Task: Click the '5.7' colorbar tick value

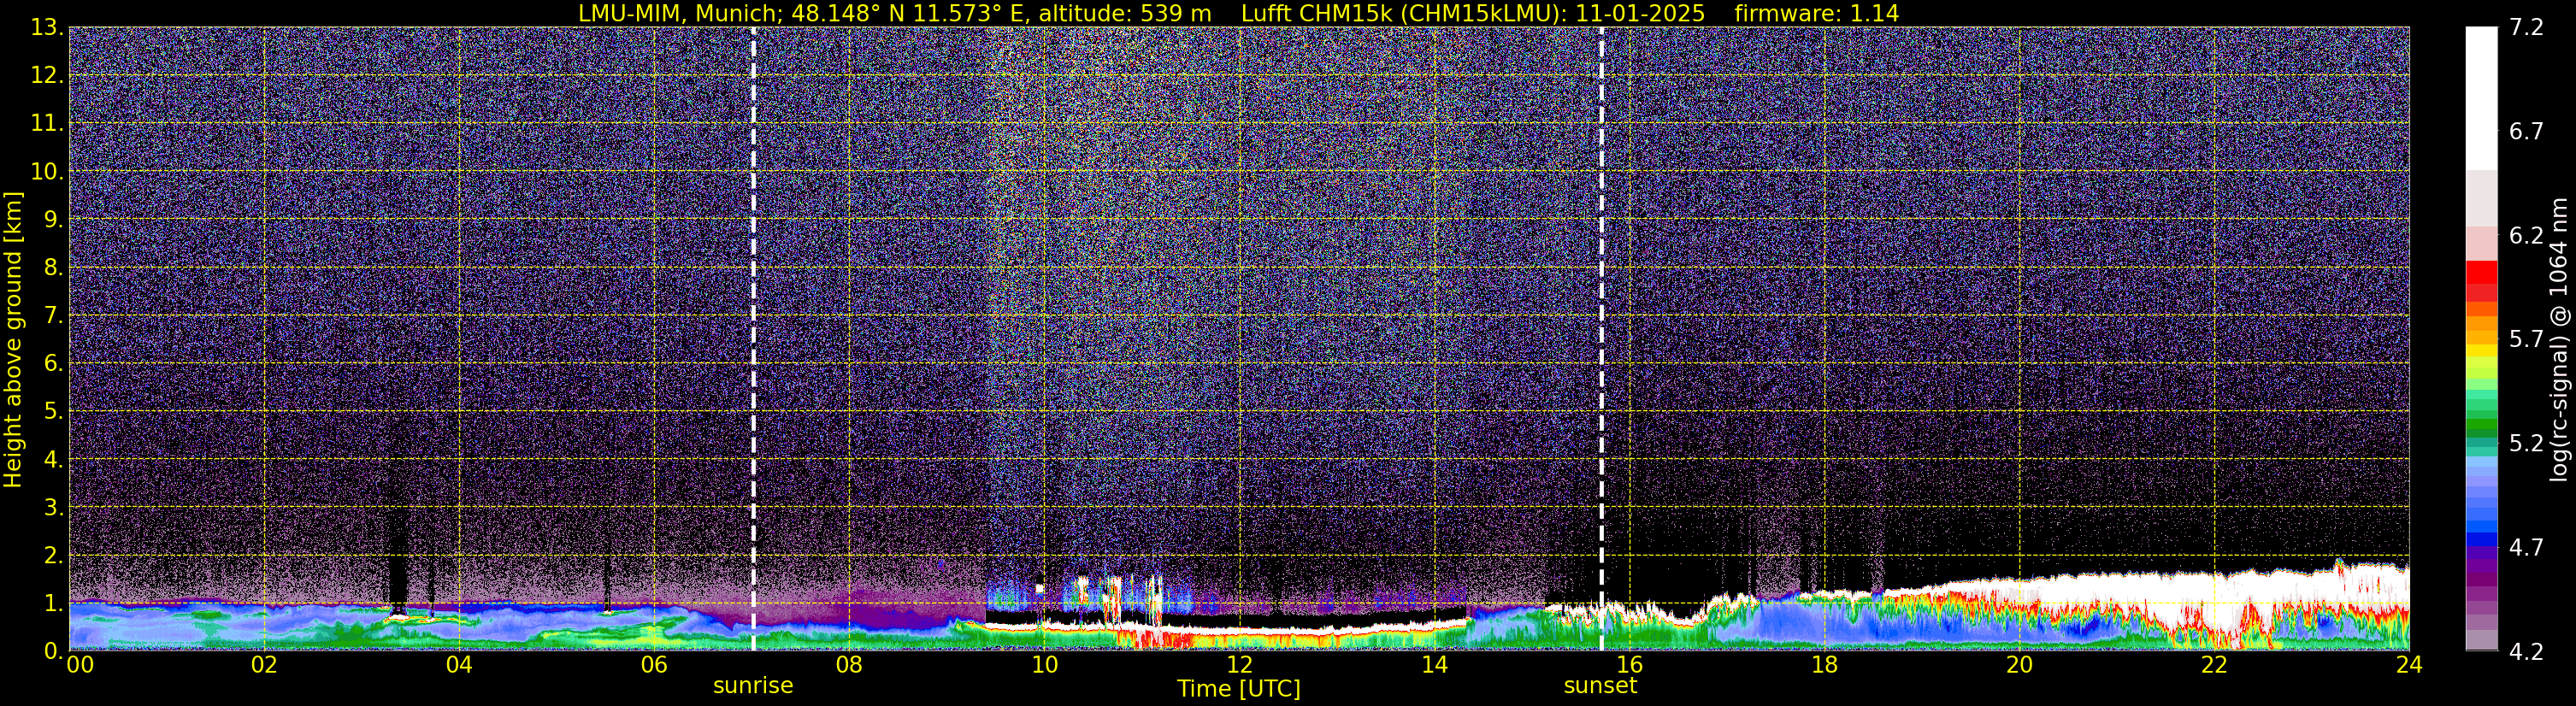Action: 2526,340
